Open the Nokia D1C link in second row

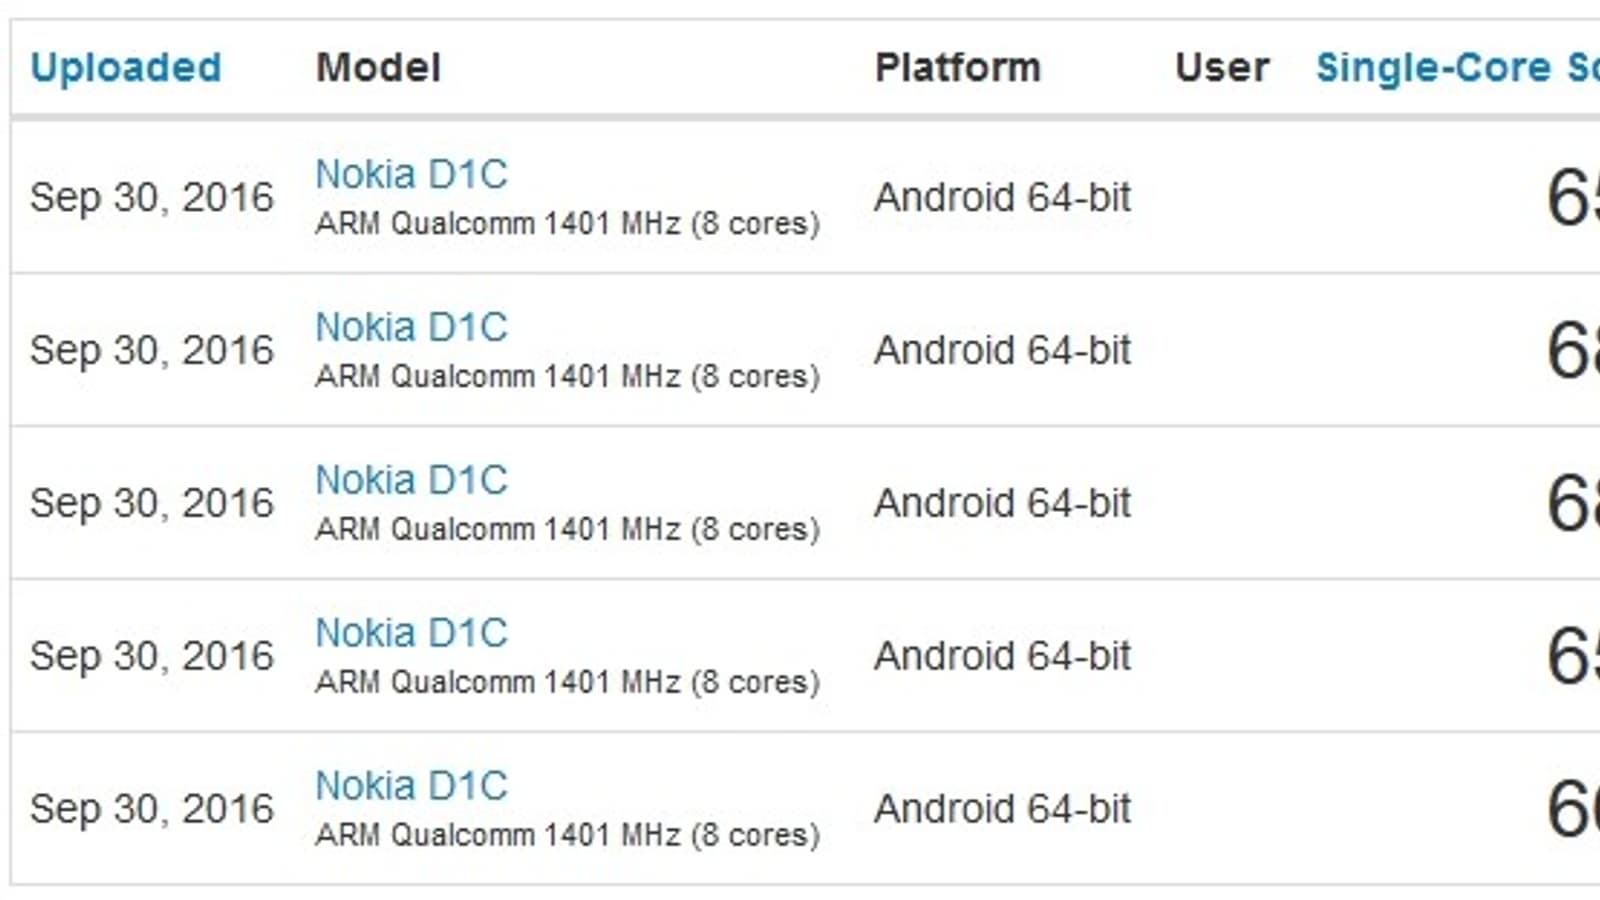coord(411,328)
